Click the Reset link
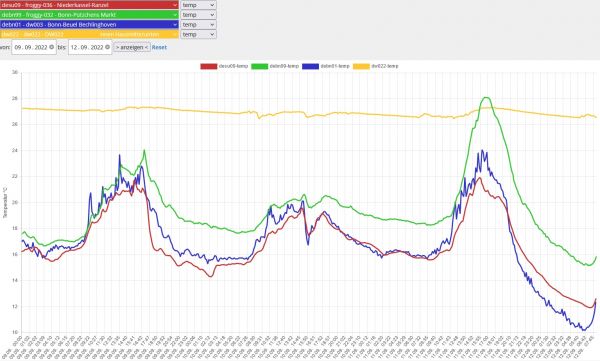This screenshot has height=361, width=600. pyautogui.click(x=159, y=47)
